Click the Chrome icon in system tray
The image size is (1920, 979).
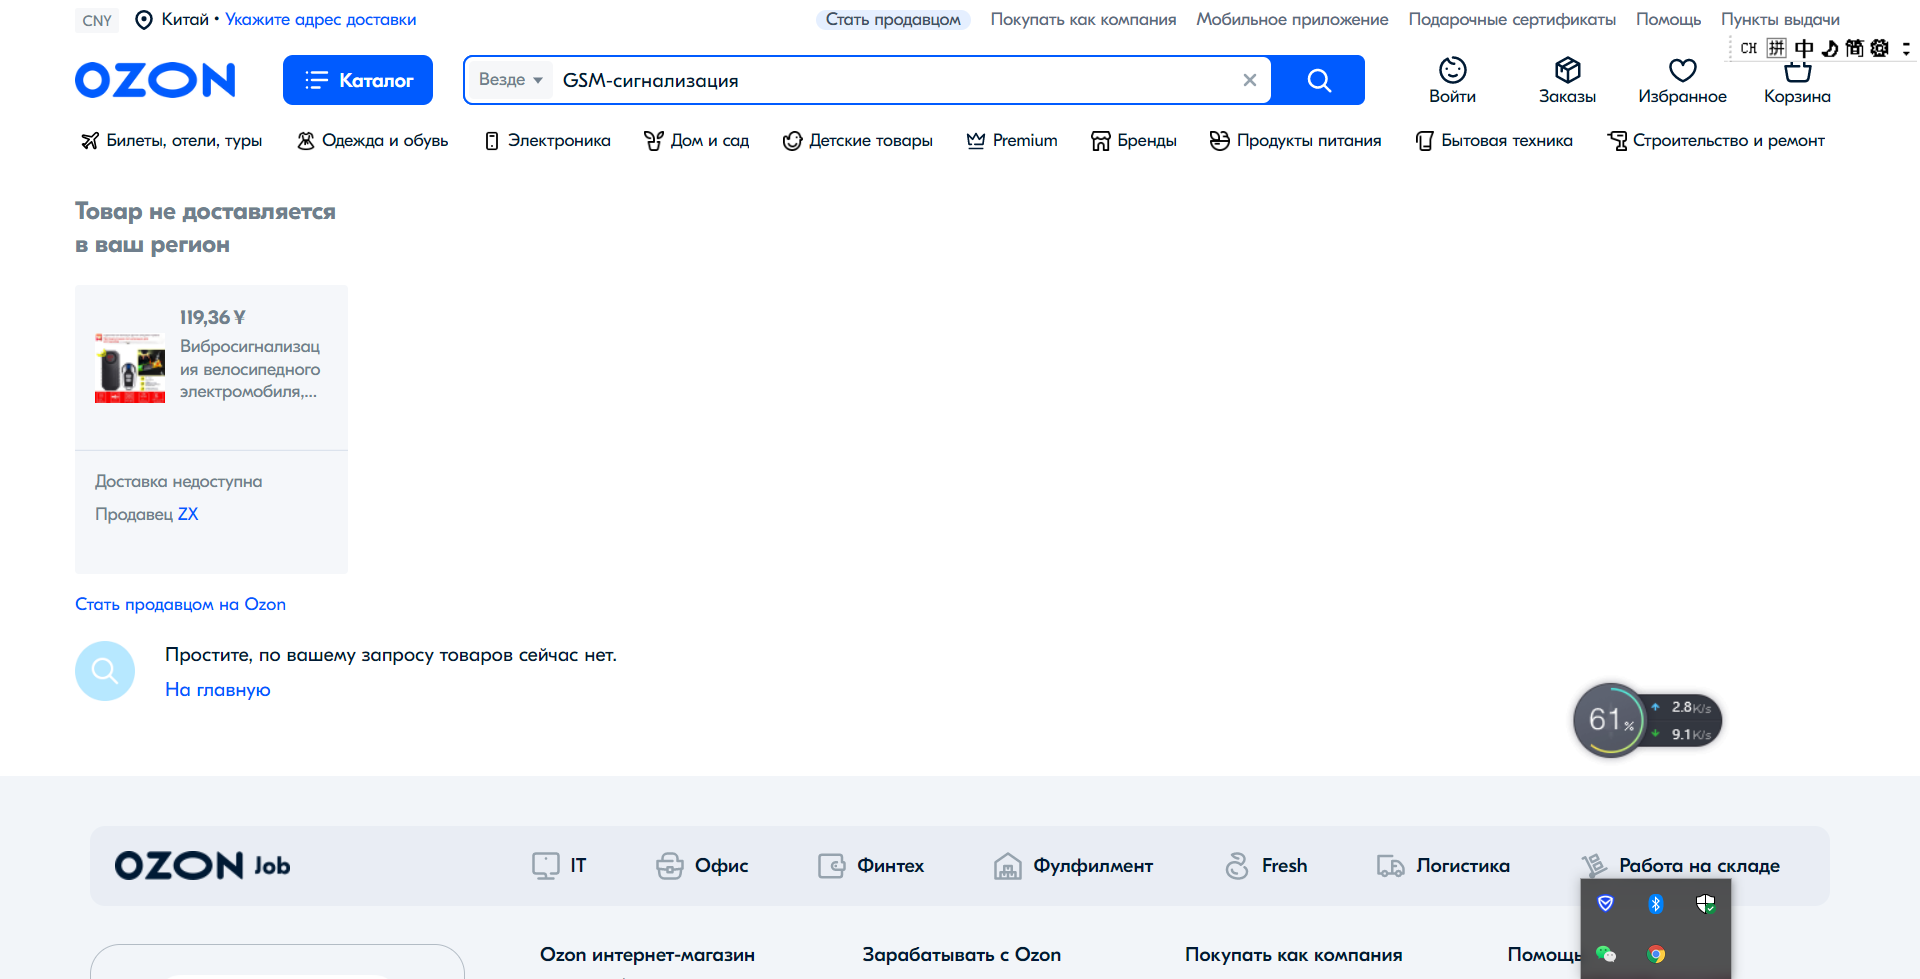click(1656, 954)
